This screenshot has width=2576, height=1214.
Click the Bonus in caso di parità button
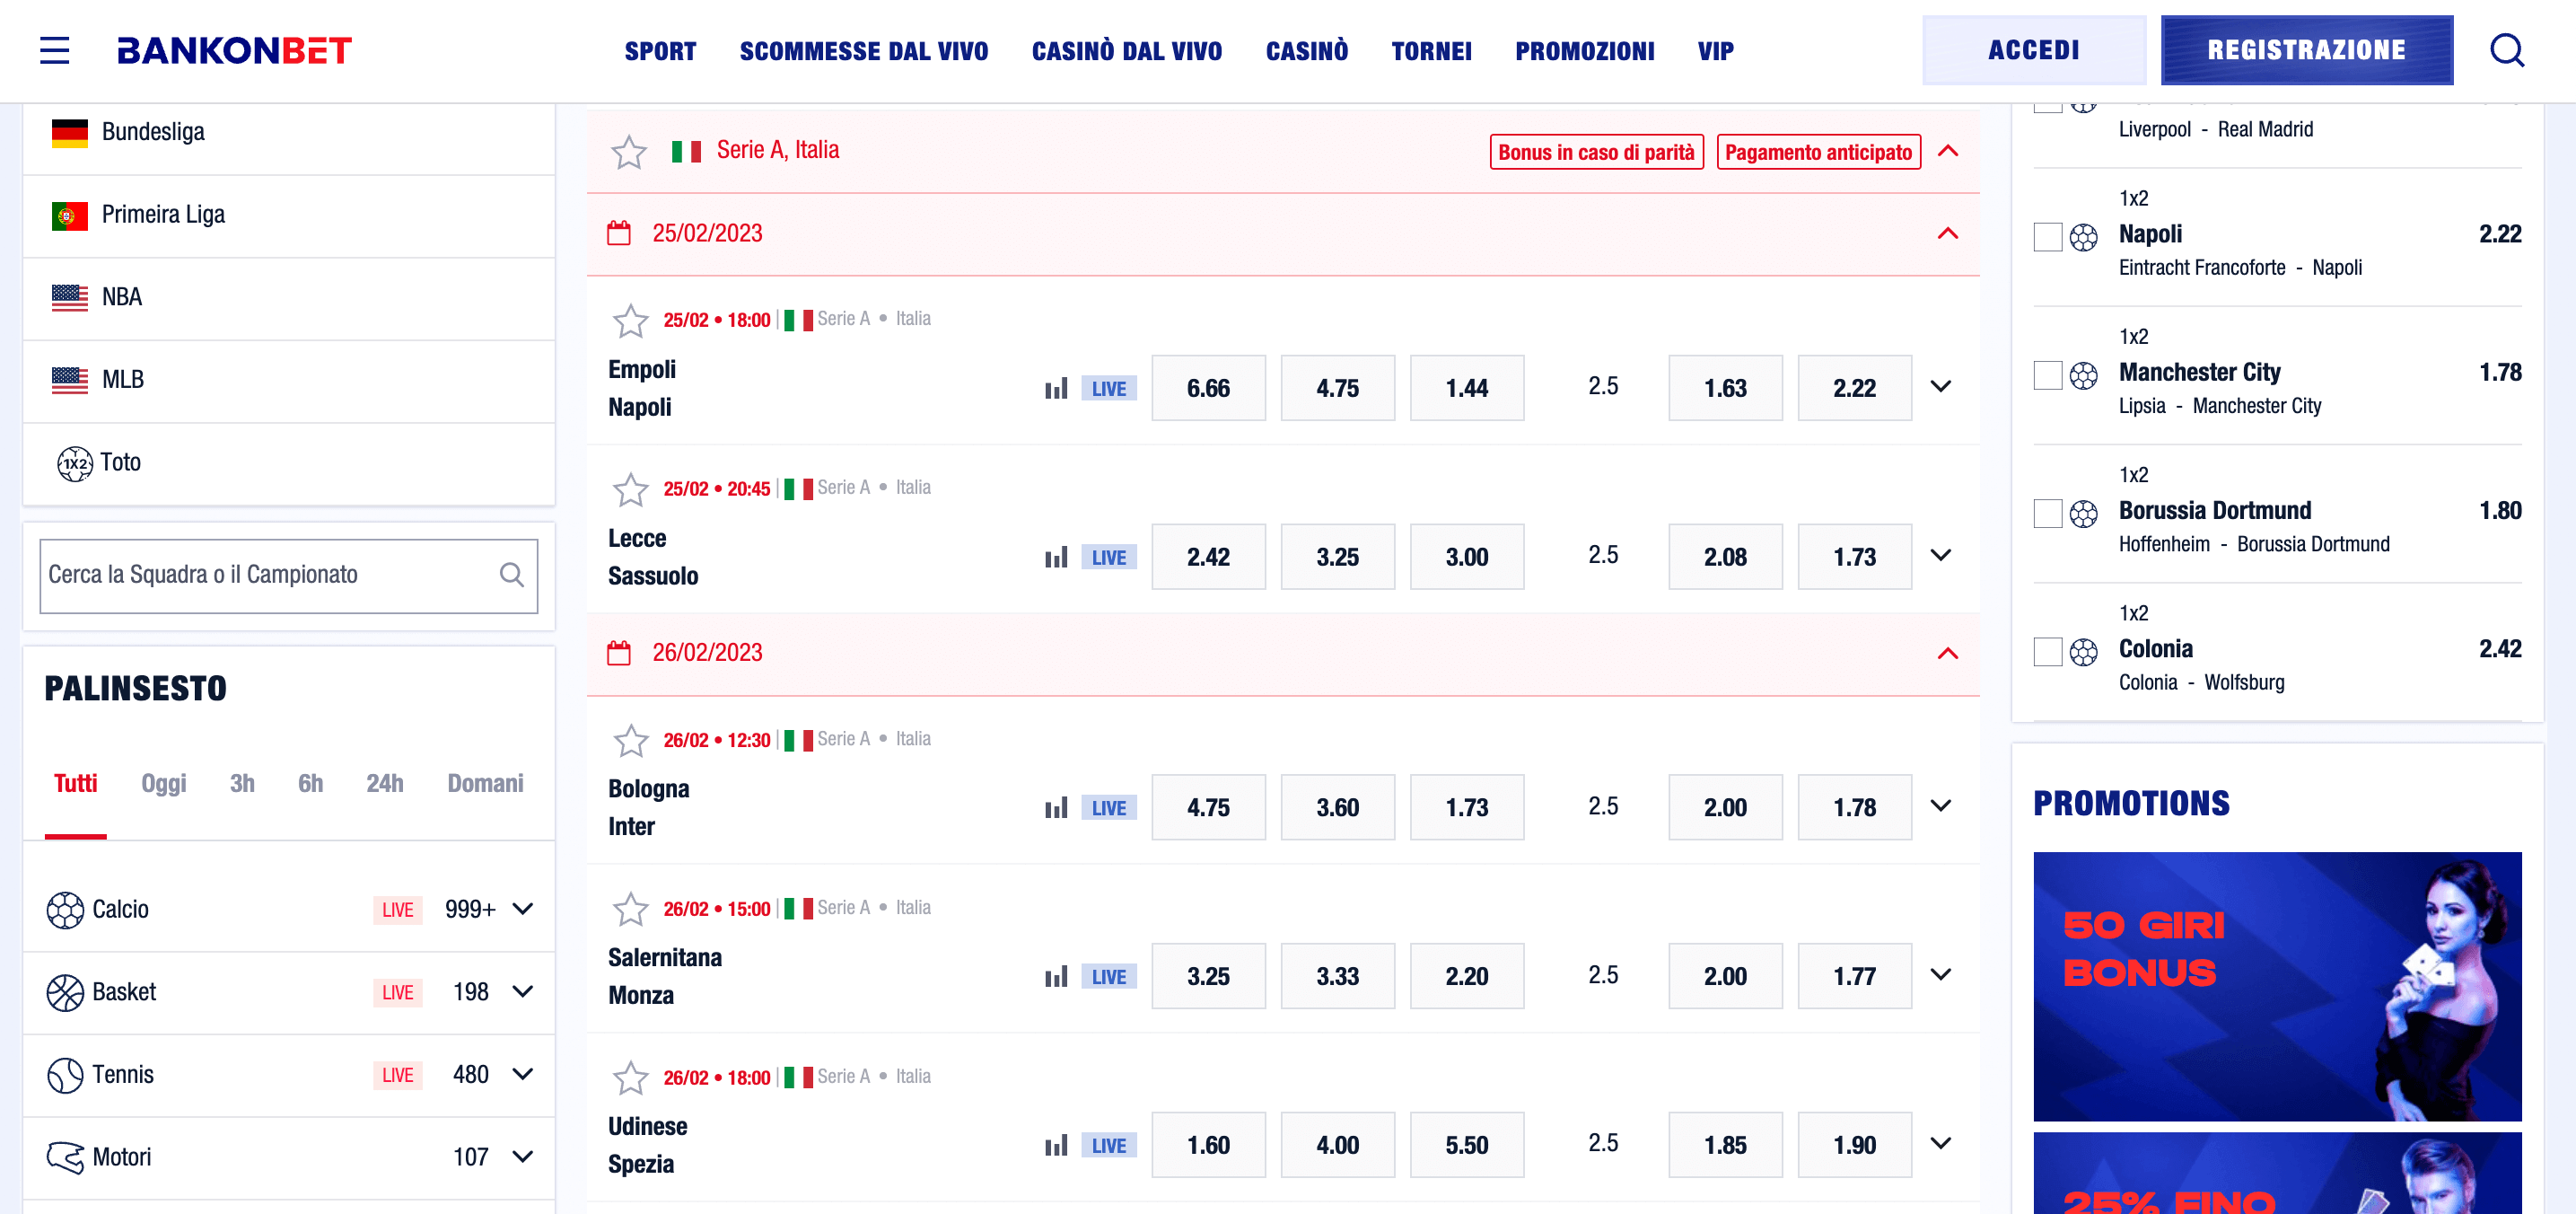[x=1595, y=152]
